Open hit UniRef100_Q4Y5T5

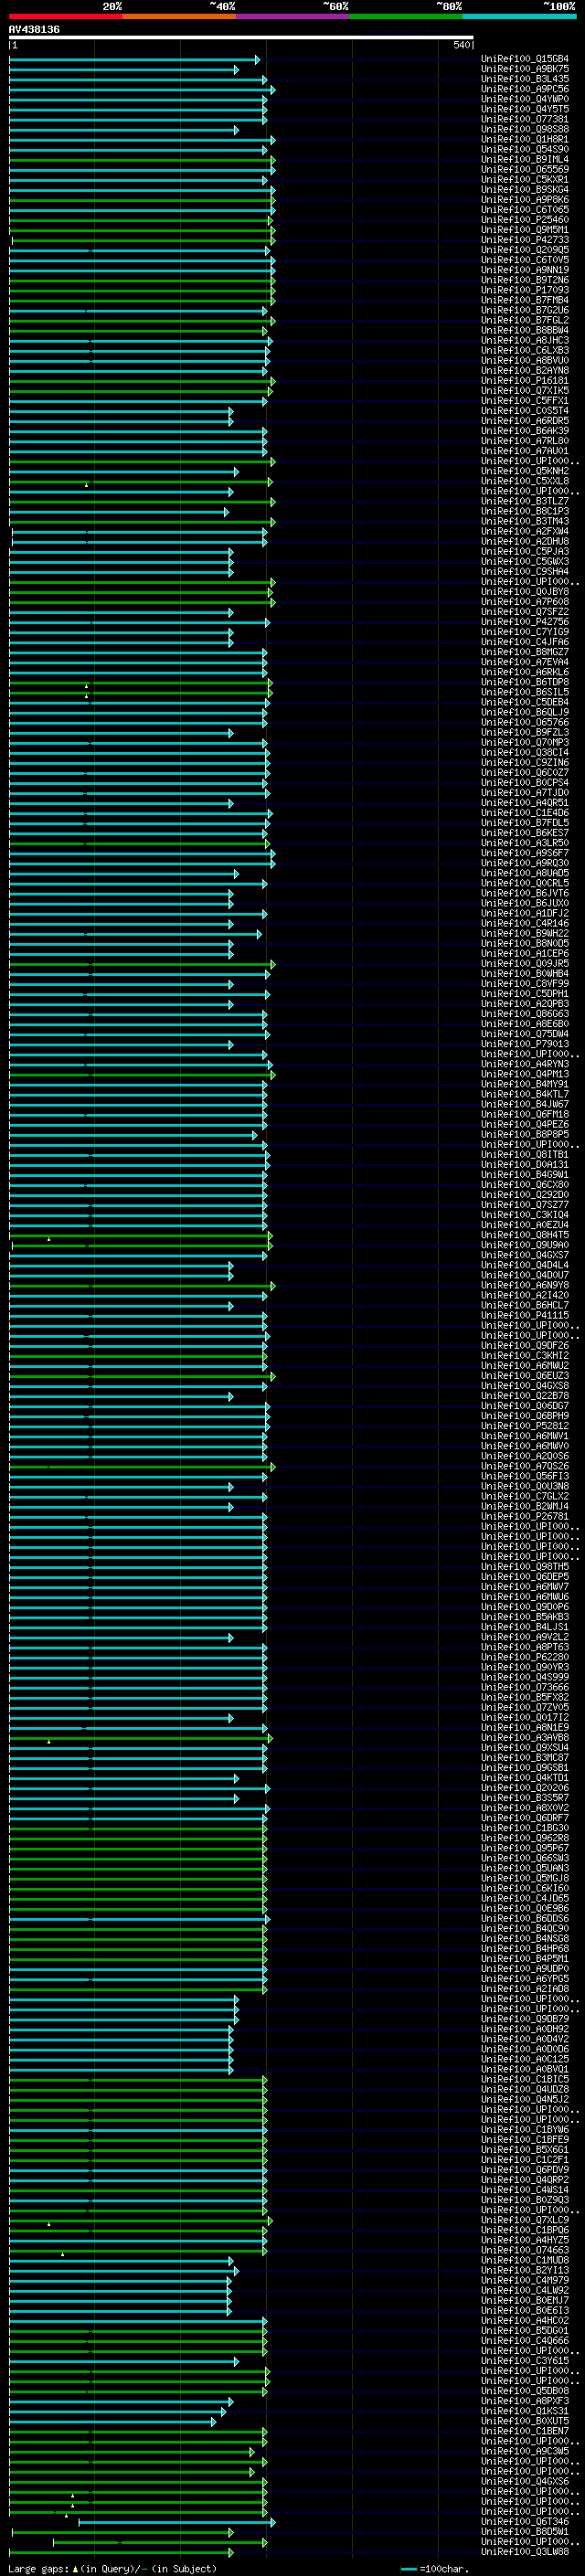[x=525, y=109]
